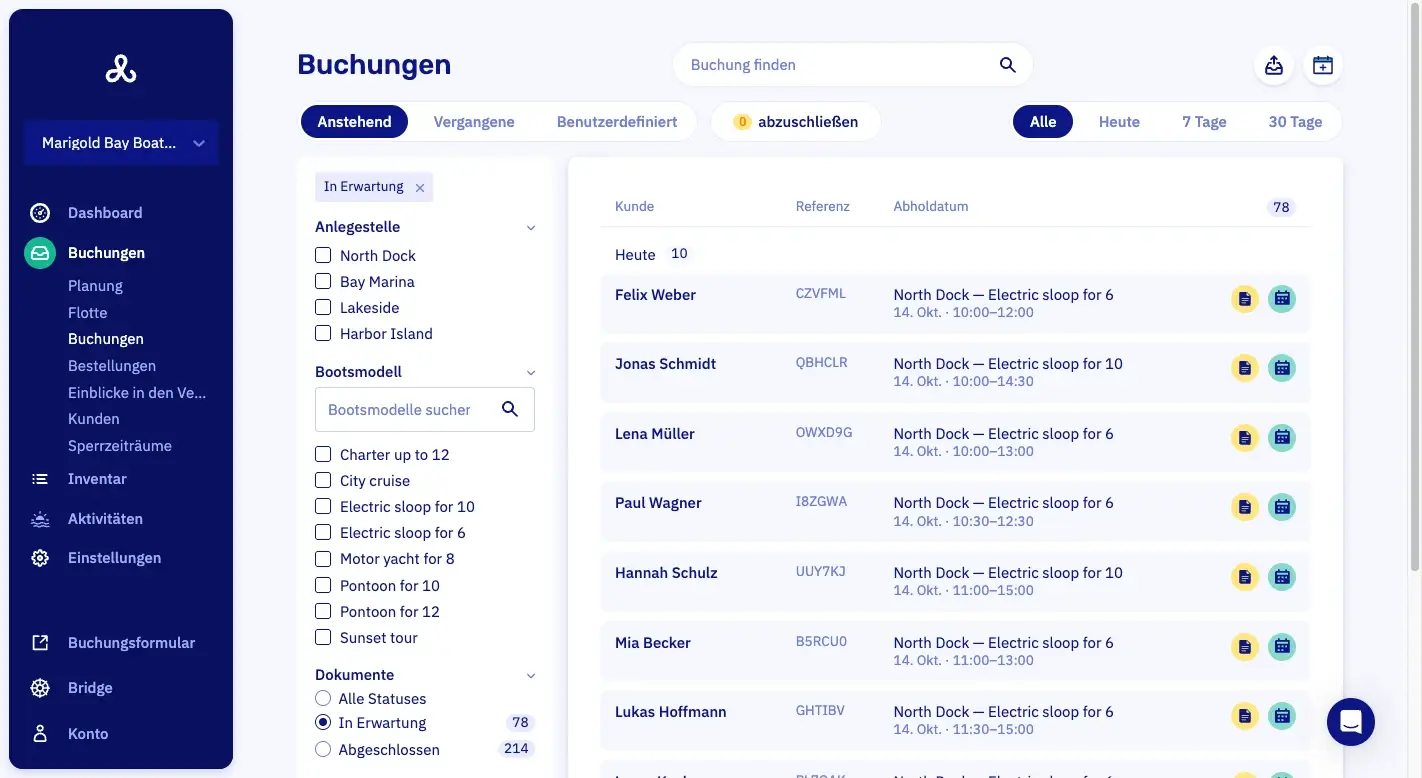Remove the In Erwartung filter chip
The height and width of the screenshot is (778, 1422).
420,188
